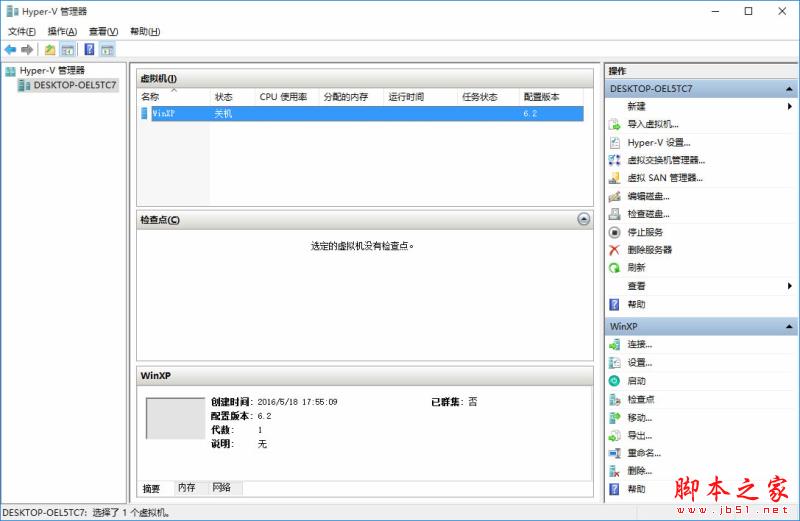800x521 pixels.
Task: Open the 文件(F) menu
Action: (x=21, y=32)
